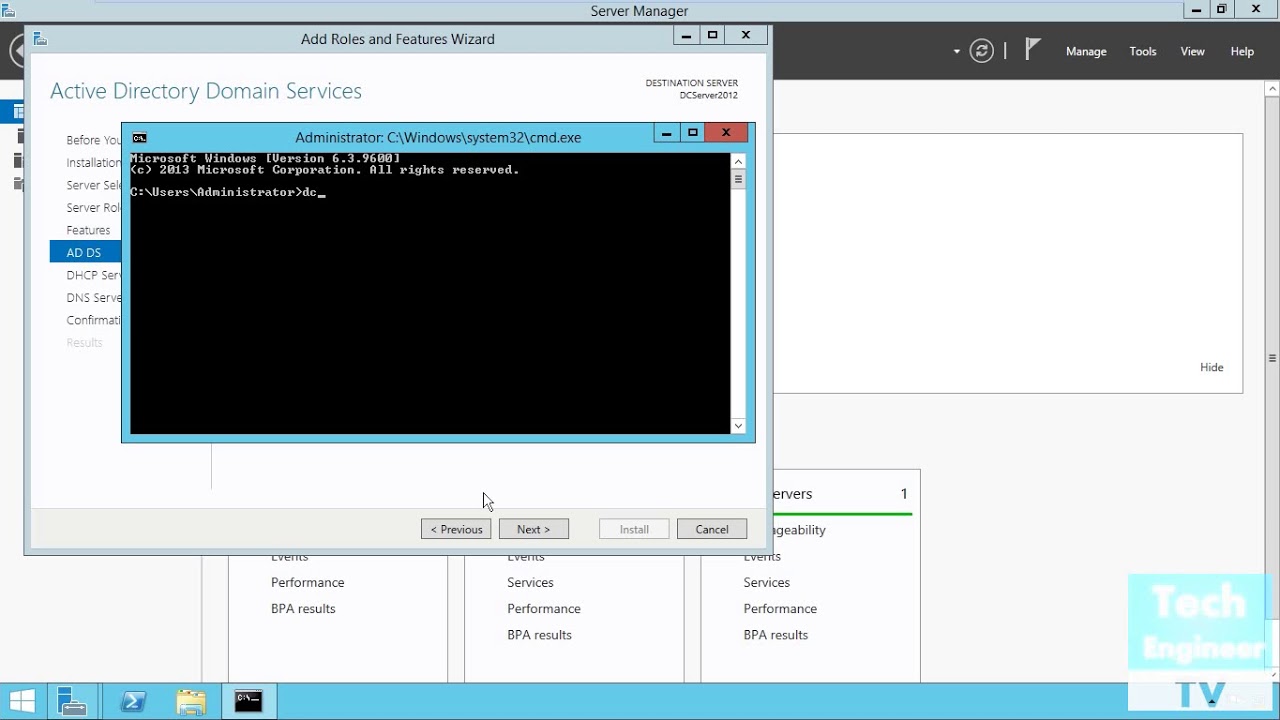1280x720 pixels.
Task: Maximize the cmd.exe window
Action: (x=693, y=133)
